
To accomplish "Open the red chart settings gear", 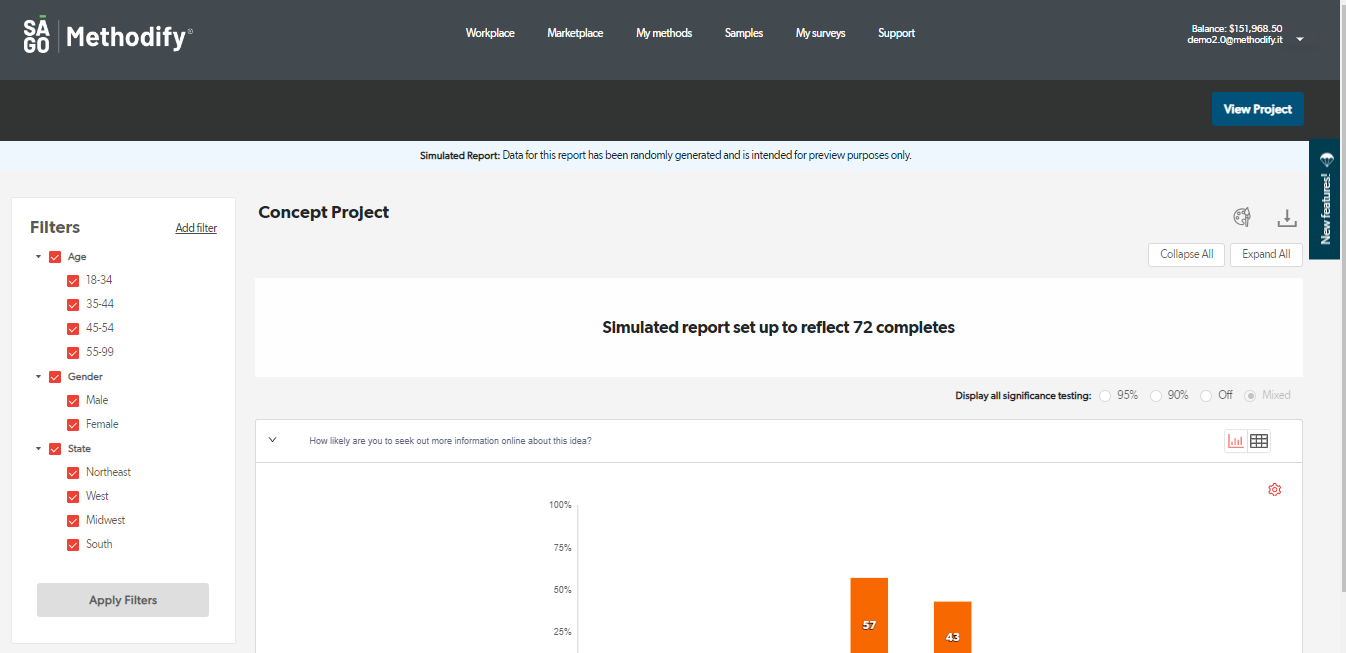I will 1274,490.
